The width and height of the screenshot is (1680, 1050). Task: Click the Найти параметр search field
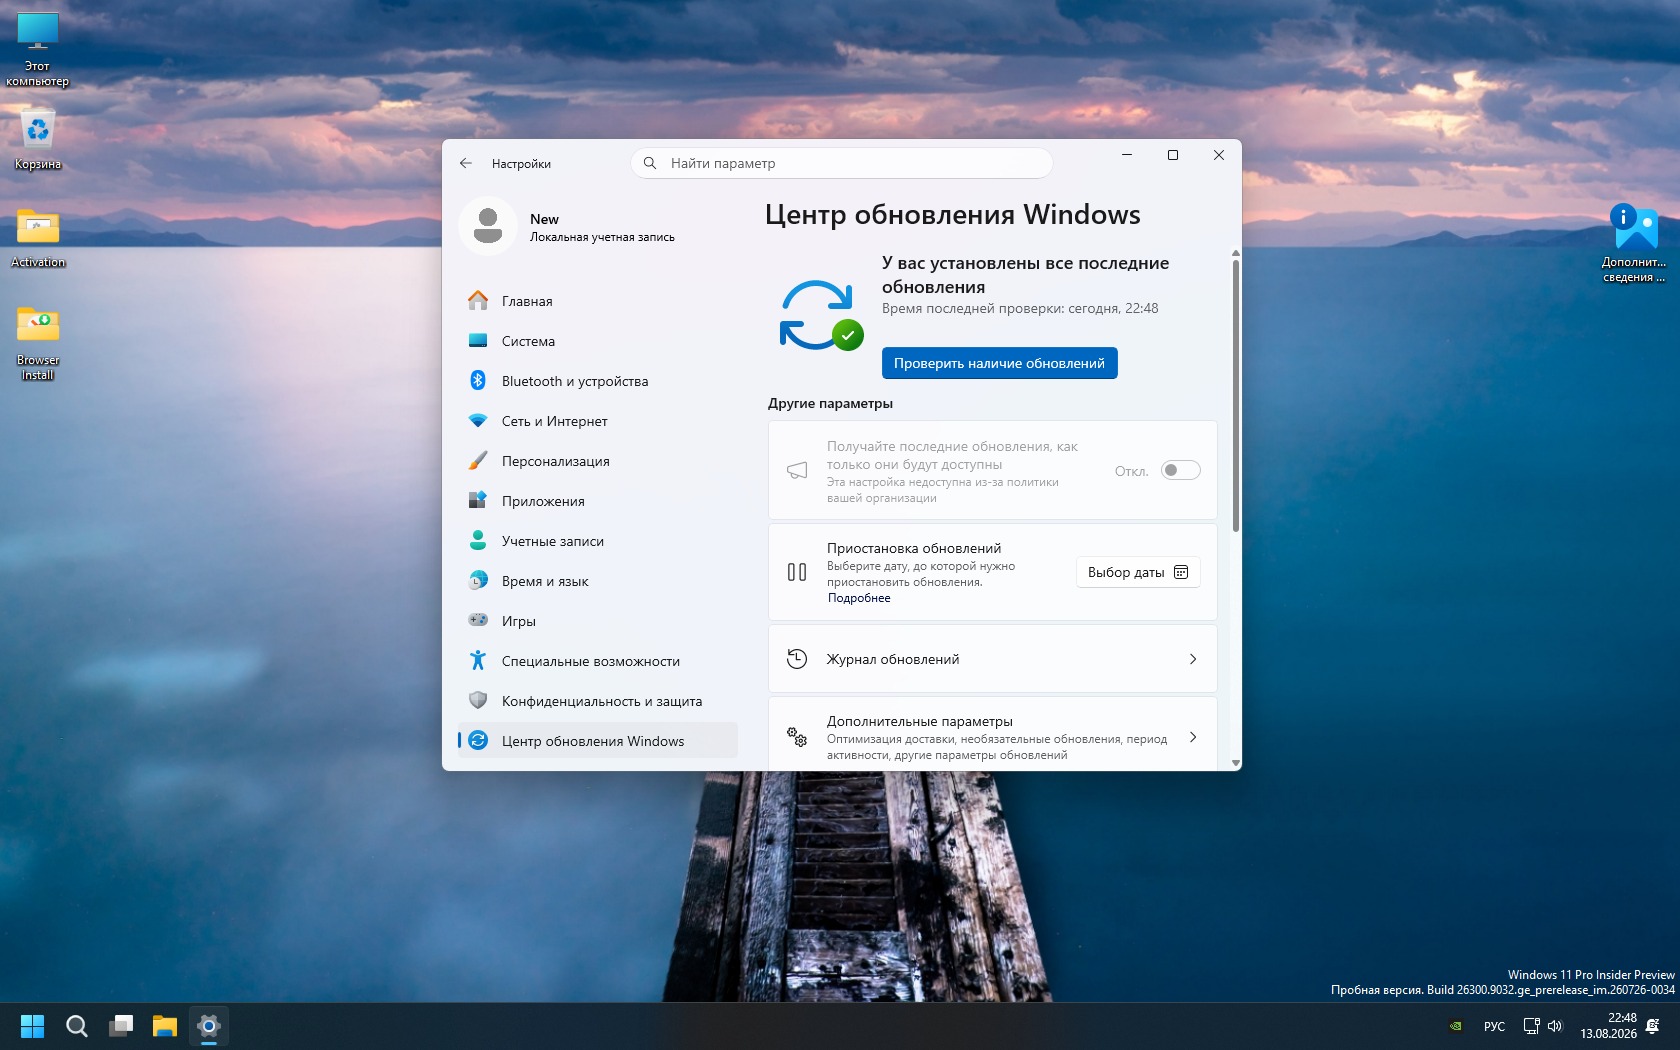coord(842,163)
